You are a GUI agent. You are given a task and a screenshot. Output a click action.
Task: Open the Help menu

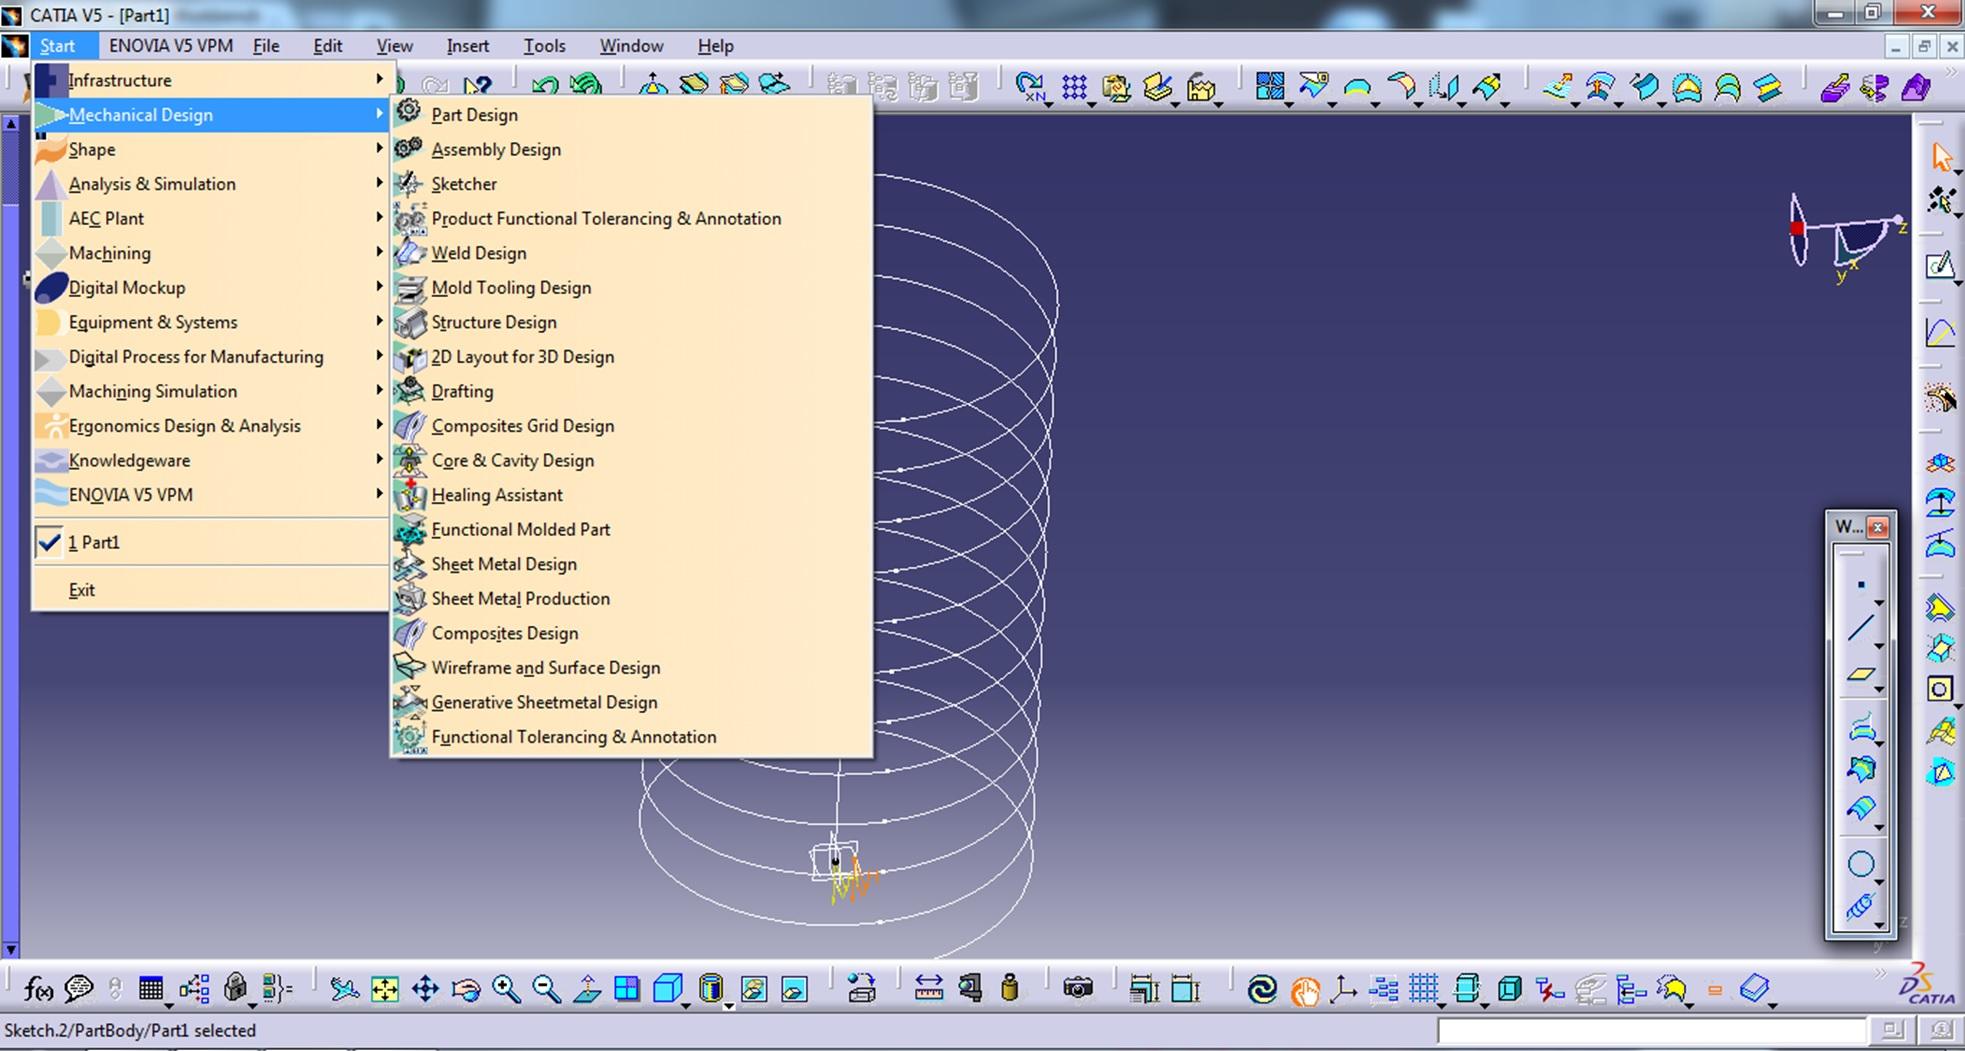pyautogui.click(x=715, y=46)
